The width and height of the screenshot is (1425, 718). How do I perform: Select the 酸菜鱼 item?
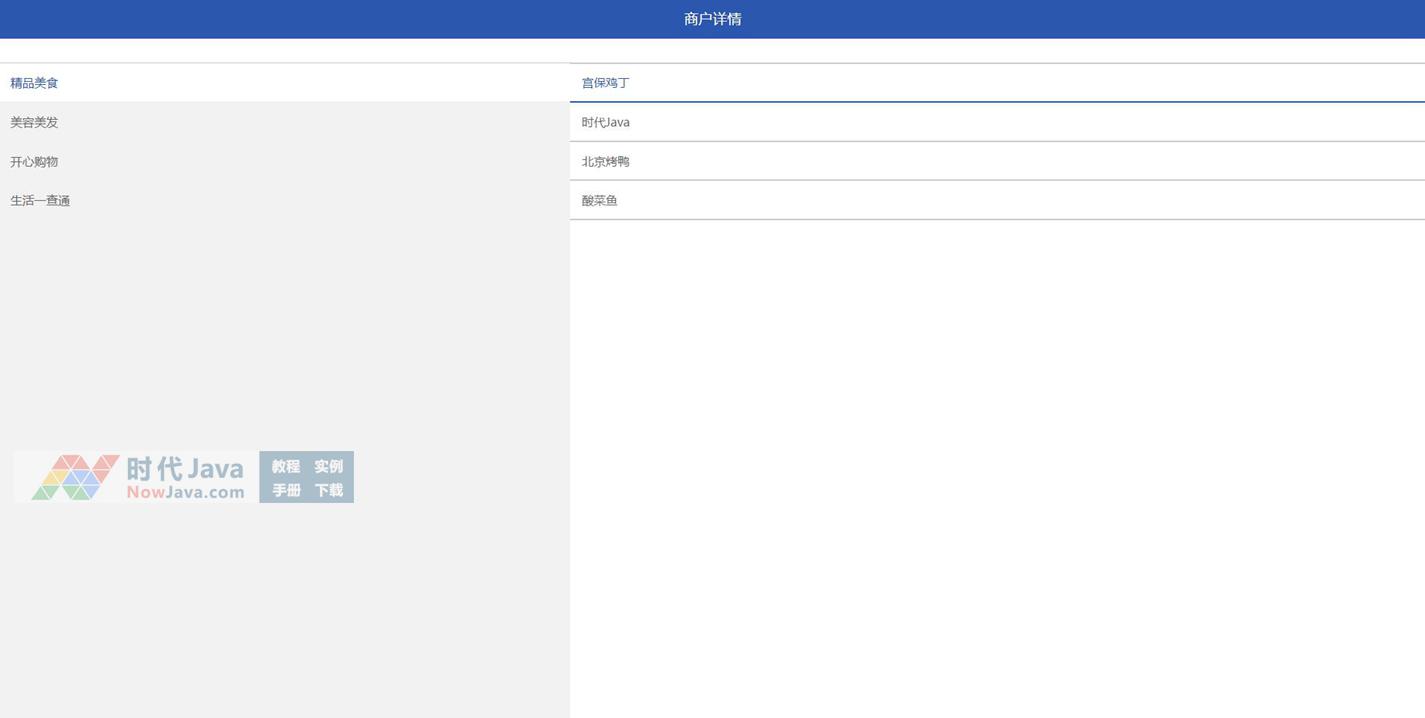[x=600, y=200]
